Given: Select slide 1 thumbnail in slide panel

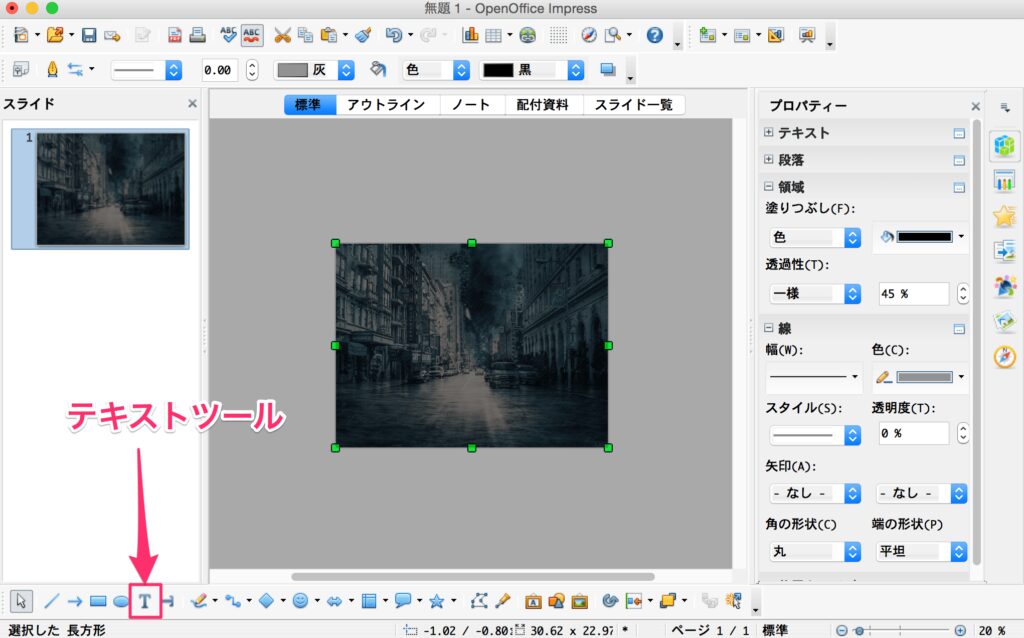Looking at the screenshot, I should coord(110,188).
